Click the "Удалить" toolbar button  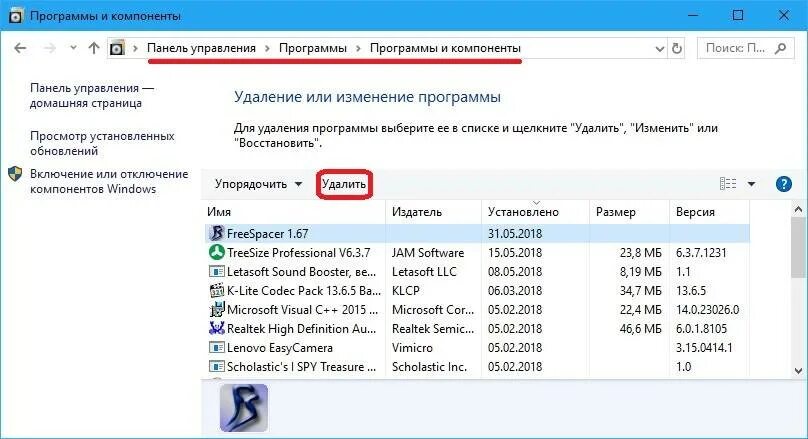[344, 184]
